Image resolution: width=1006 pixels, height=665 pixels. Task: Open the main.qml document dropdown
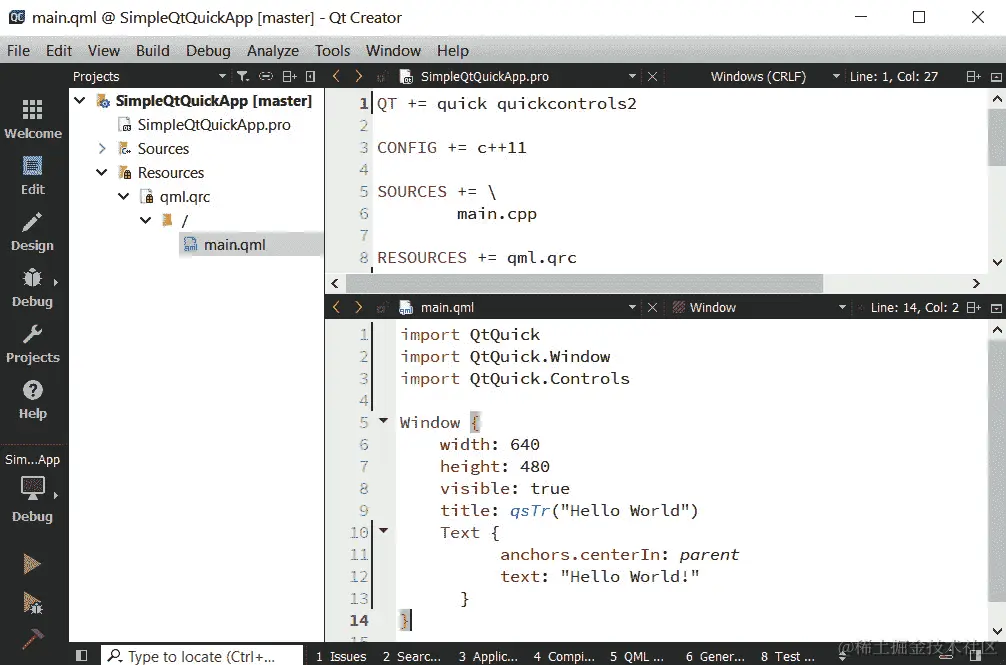[x=518, y=307]
